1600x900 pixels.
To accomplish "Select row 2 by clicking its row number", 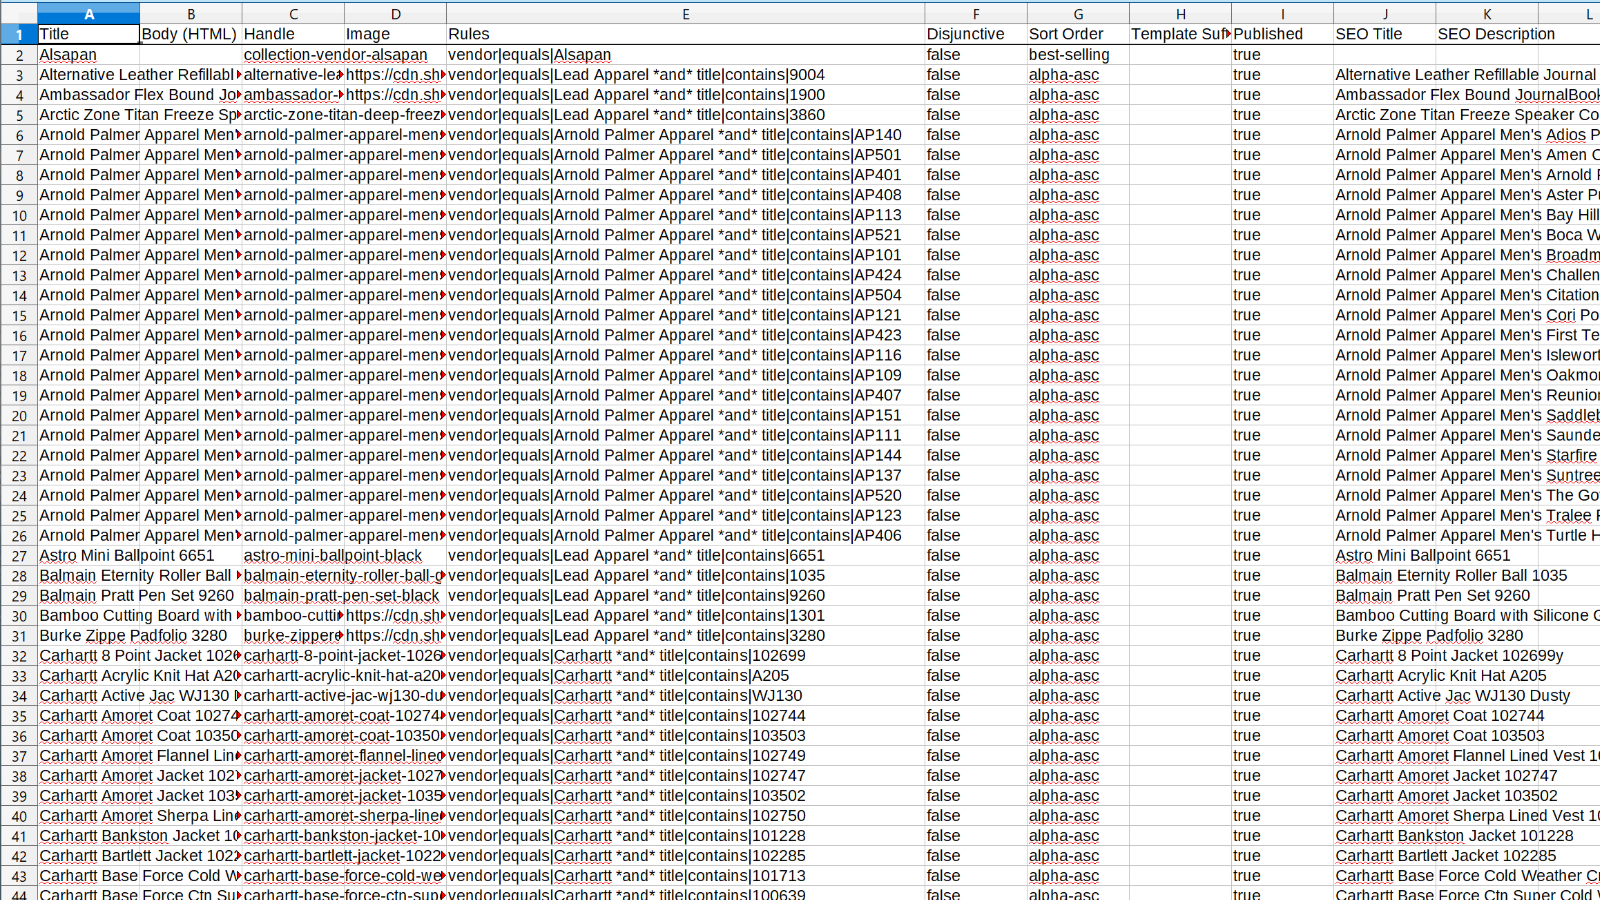I will (18, 54).
